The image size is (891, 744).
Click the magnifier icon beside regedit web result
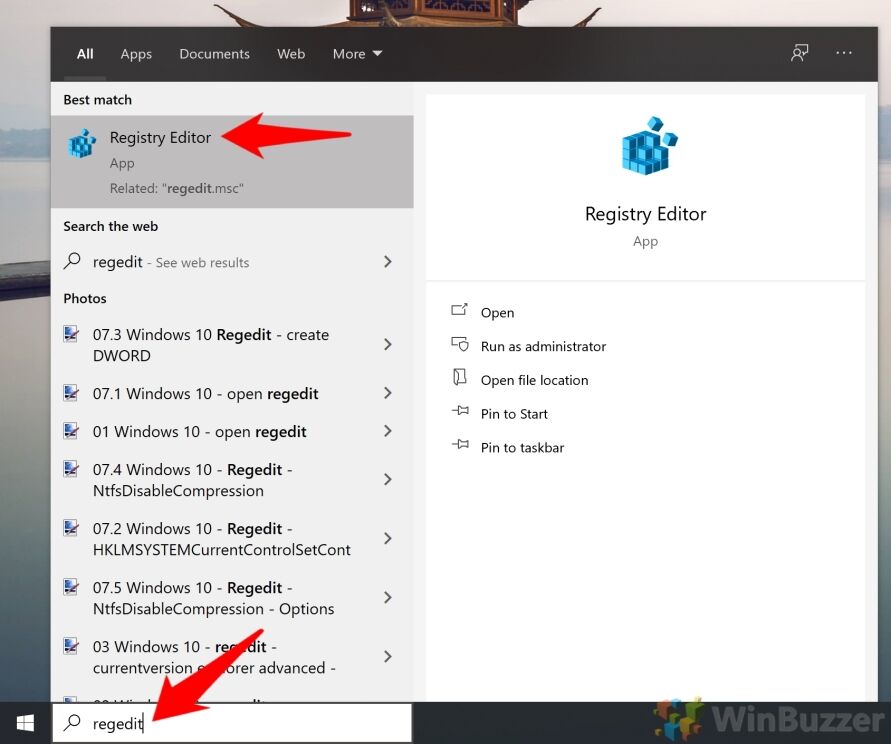(x=72, y=261)
